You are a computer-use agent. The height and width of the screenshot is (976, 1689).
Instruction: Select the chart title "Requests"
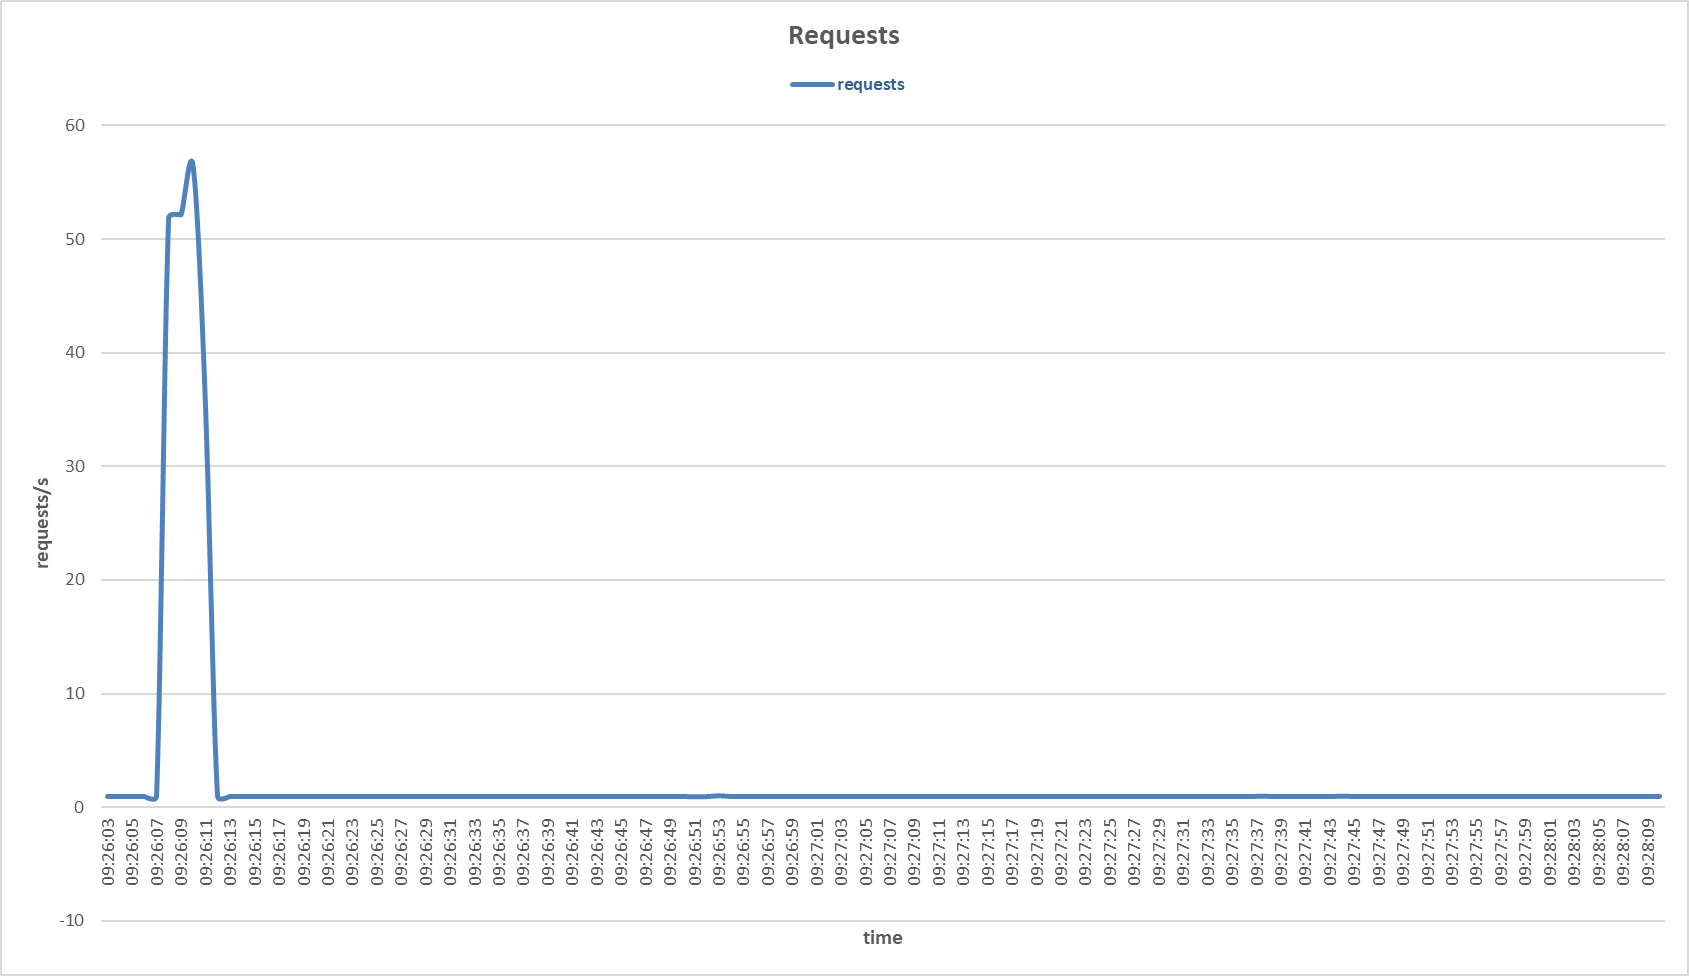(x=844, y=34)
